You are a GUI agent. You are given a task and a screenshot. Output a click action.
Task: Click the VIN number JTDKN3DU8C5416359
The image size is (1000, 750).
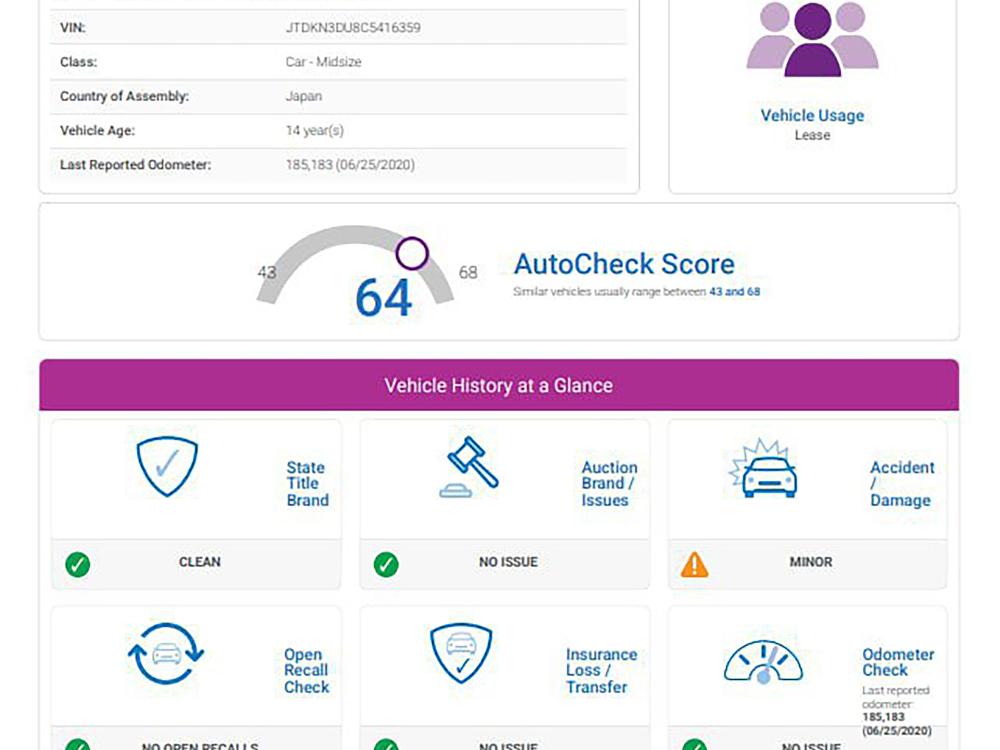tap(353, 28)
